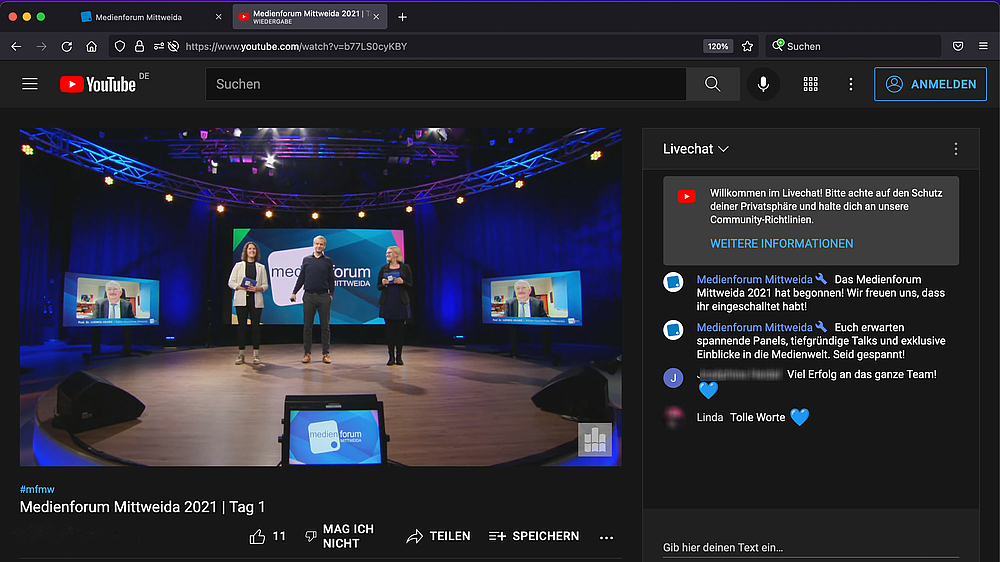Open the YouTube guide hamburger menu
Viewport: 1000px width, 562px height.
(x=30, y=84)
